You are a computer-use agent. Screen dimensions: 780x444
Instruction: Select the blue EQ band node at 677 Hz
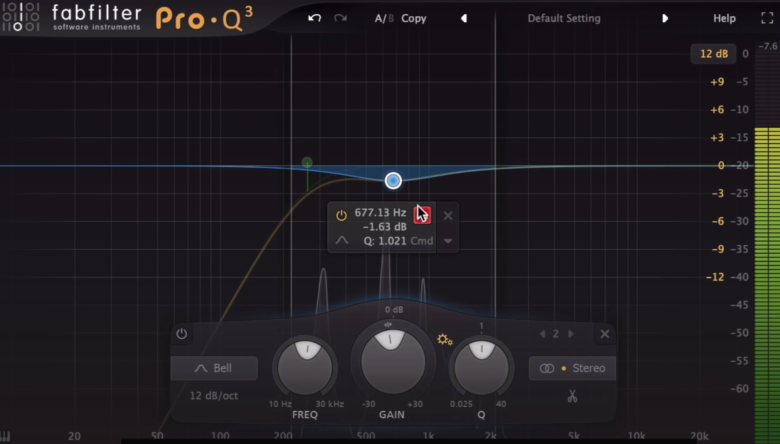coord(393,180)
